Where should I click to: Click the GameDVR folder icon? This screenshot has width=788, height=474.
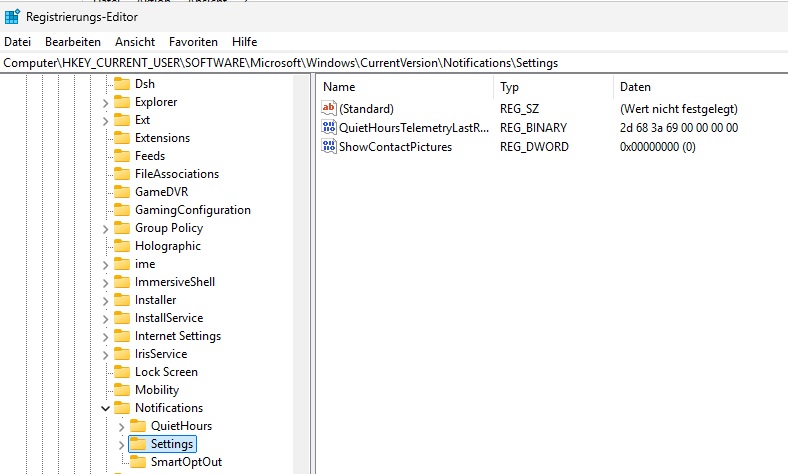pyautogui.click(x=122, y=192)
